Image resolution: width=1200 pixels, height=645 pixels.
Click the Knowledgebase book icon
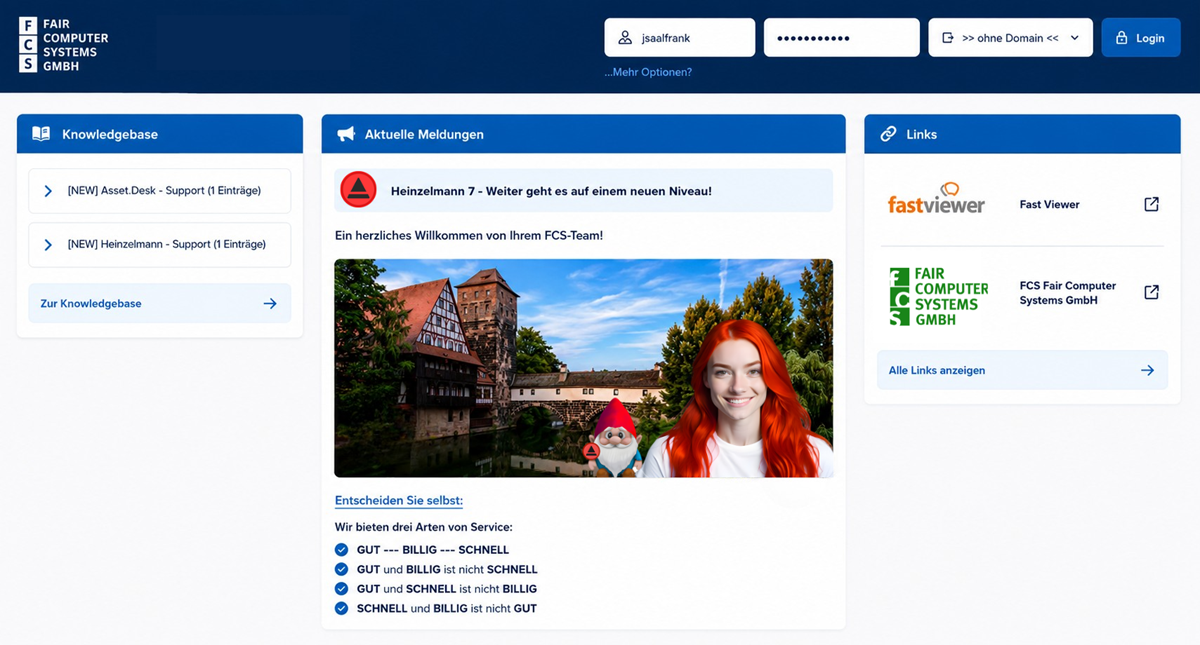click(x=41, y=134)
